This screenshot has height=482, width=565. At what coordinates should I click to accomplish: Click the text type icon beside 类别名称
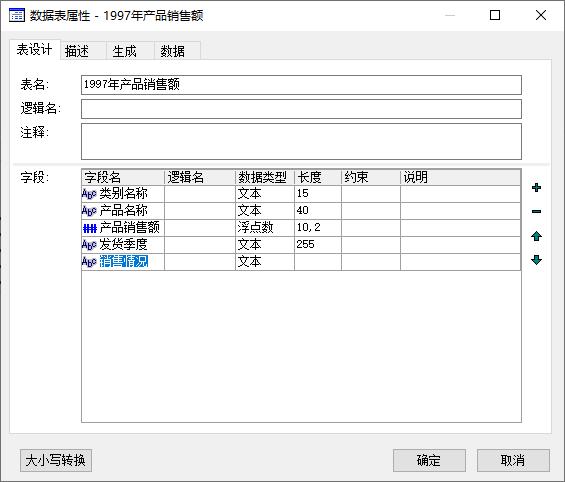[89, 194]
